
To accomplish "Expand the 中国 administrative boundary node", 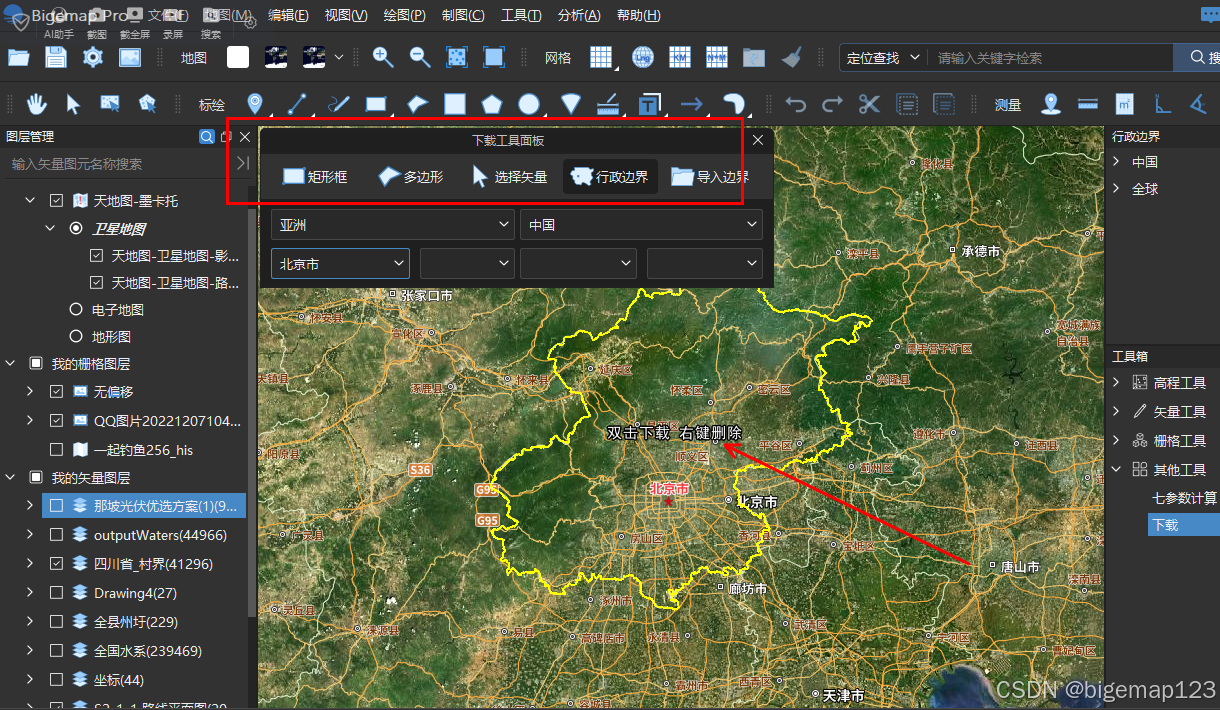I will click(x=1116, y=162).
